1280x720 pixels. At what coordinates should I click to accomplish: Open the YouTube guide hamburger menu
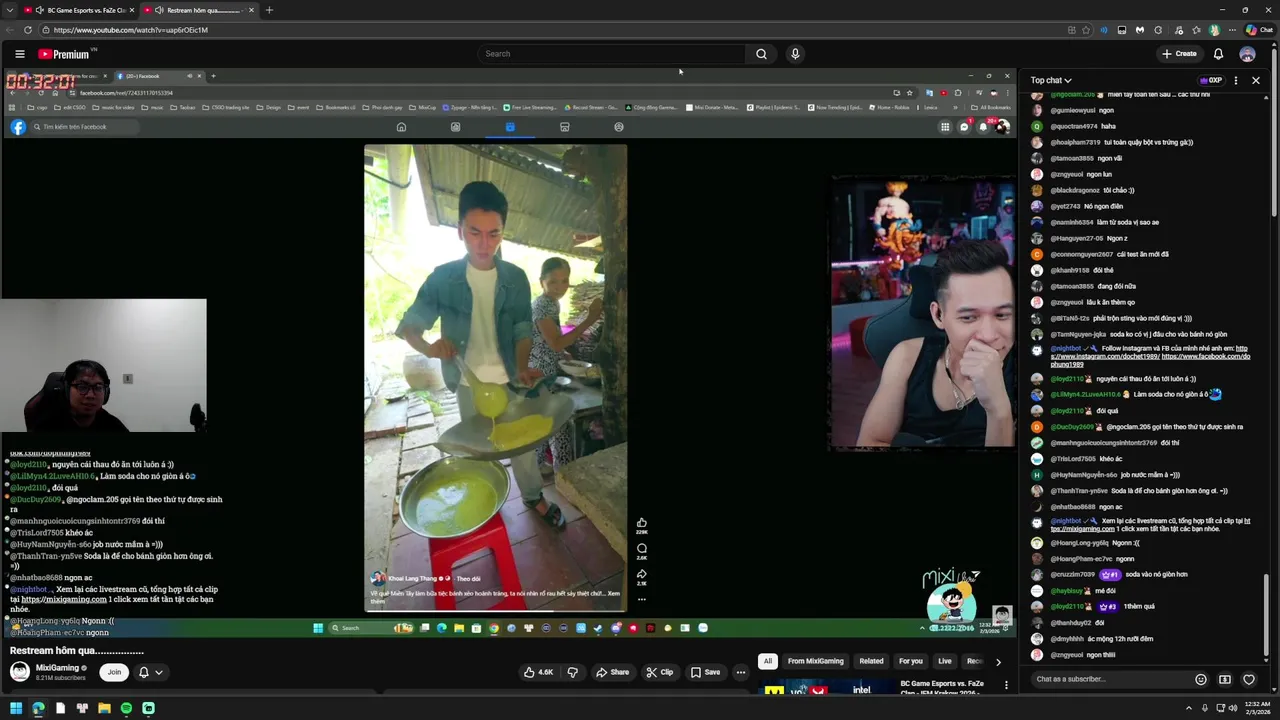pyautogui.click(x=19, y=54)
